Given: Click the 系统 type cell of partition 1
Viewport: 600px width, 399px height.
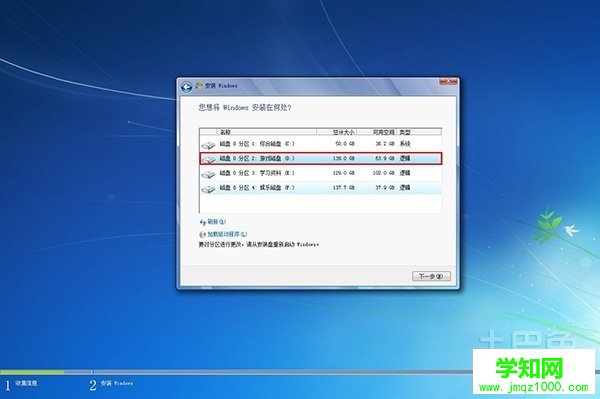Looking at the screenshot, I should coord(405,144).
